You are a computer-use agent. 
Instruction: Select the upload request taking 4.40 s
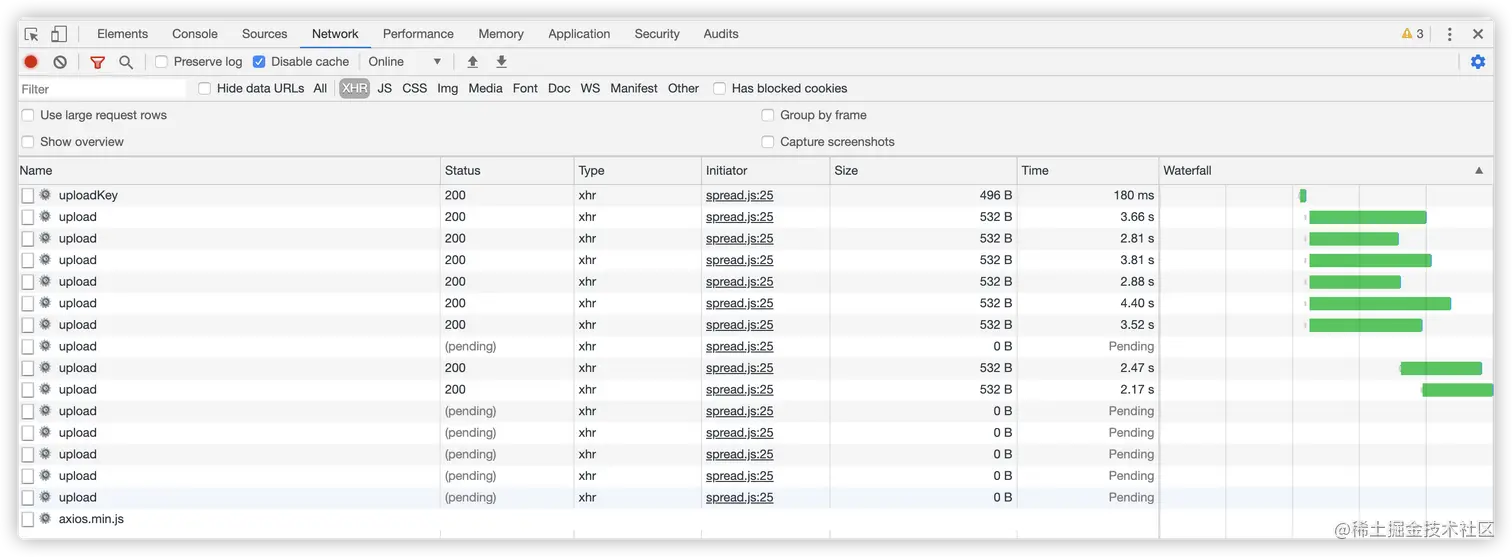[x=755, y=303]
